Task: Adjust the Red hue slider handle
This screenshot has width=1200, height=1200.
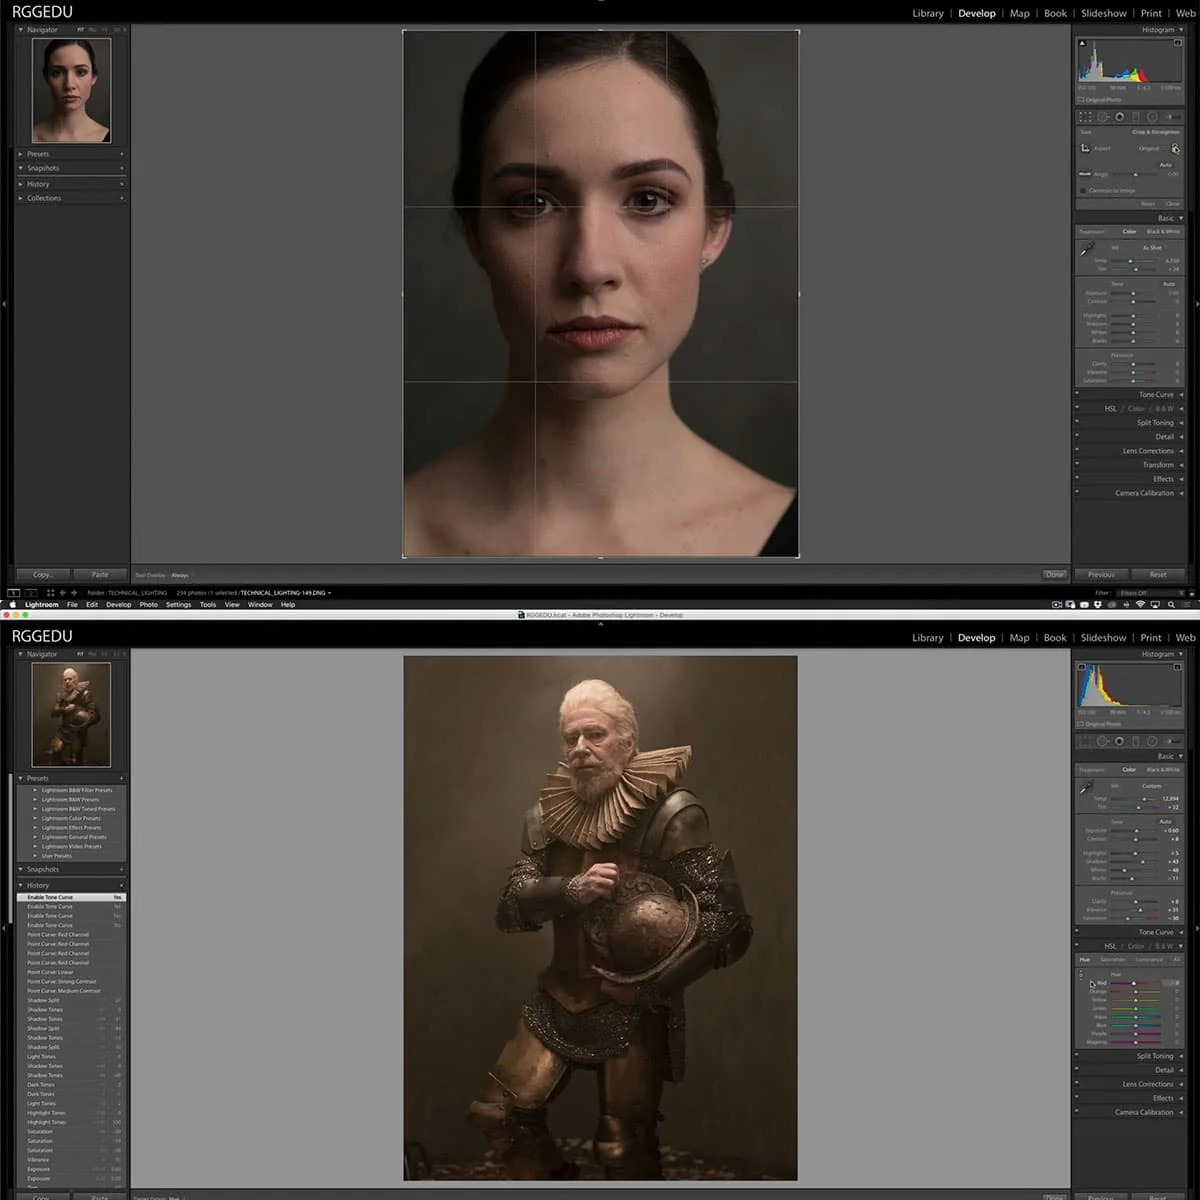Action: click(1134, 983)
